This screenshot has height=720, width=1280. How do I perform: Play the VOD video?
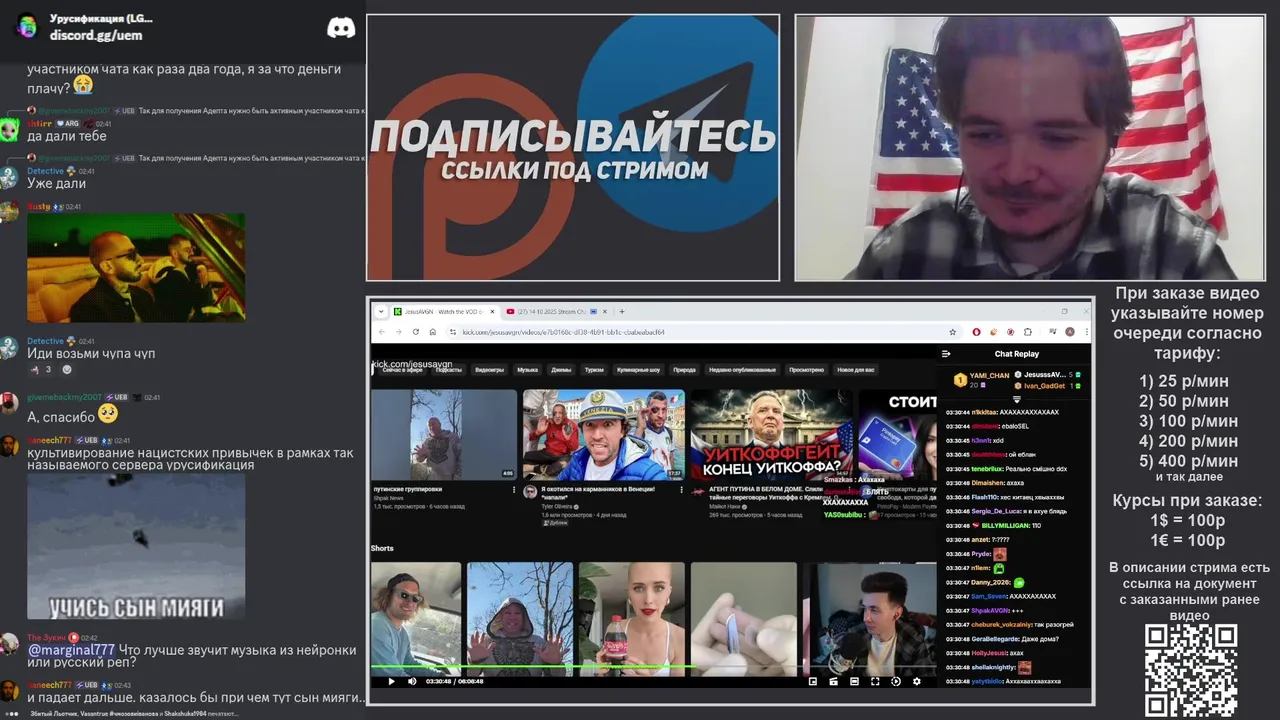point(391,681)
